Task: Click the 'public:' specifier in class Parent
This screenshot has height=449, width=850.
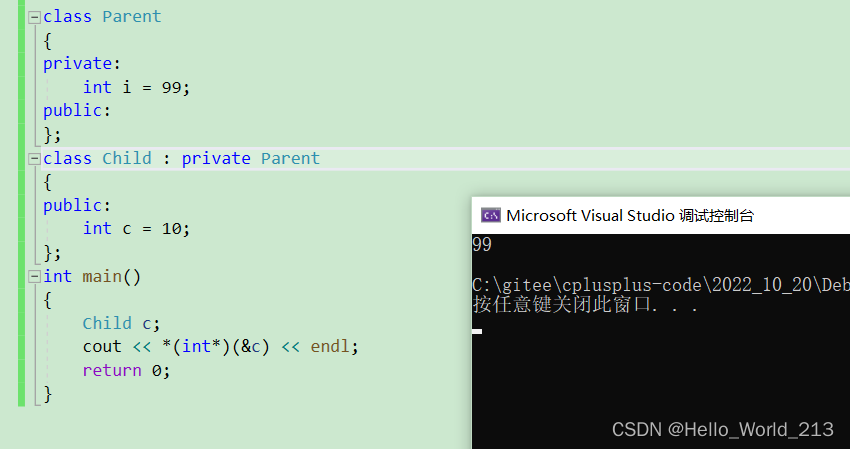Action: [77, 111]
